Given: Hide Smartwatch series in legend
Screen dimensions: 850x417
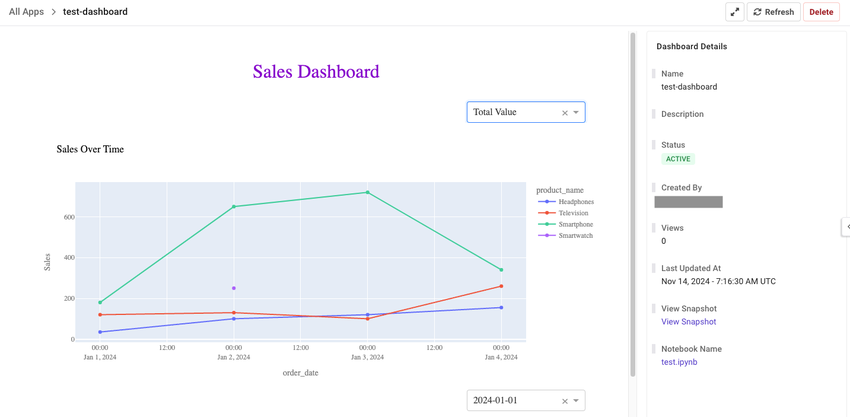Looking at the screenshot, I should tap(575, 235).
